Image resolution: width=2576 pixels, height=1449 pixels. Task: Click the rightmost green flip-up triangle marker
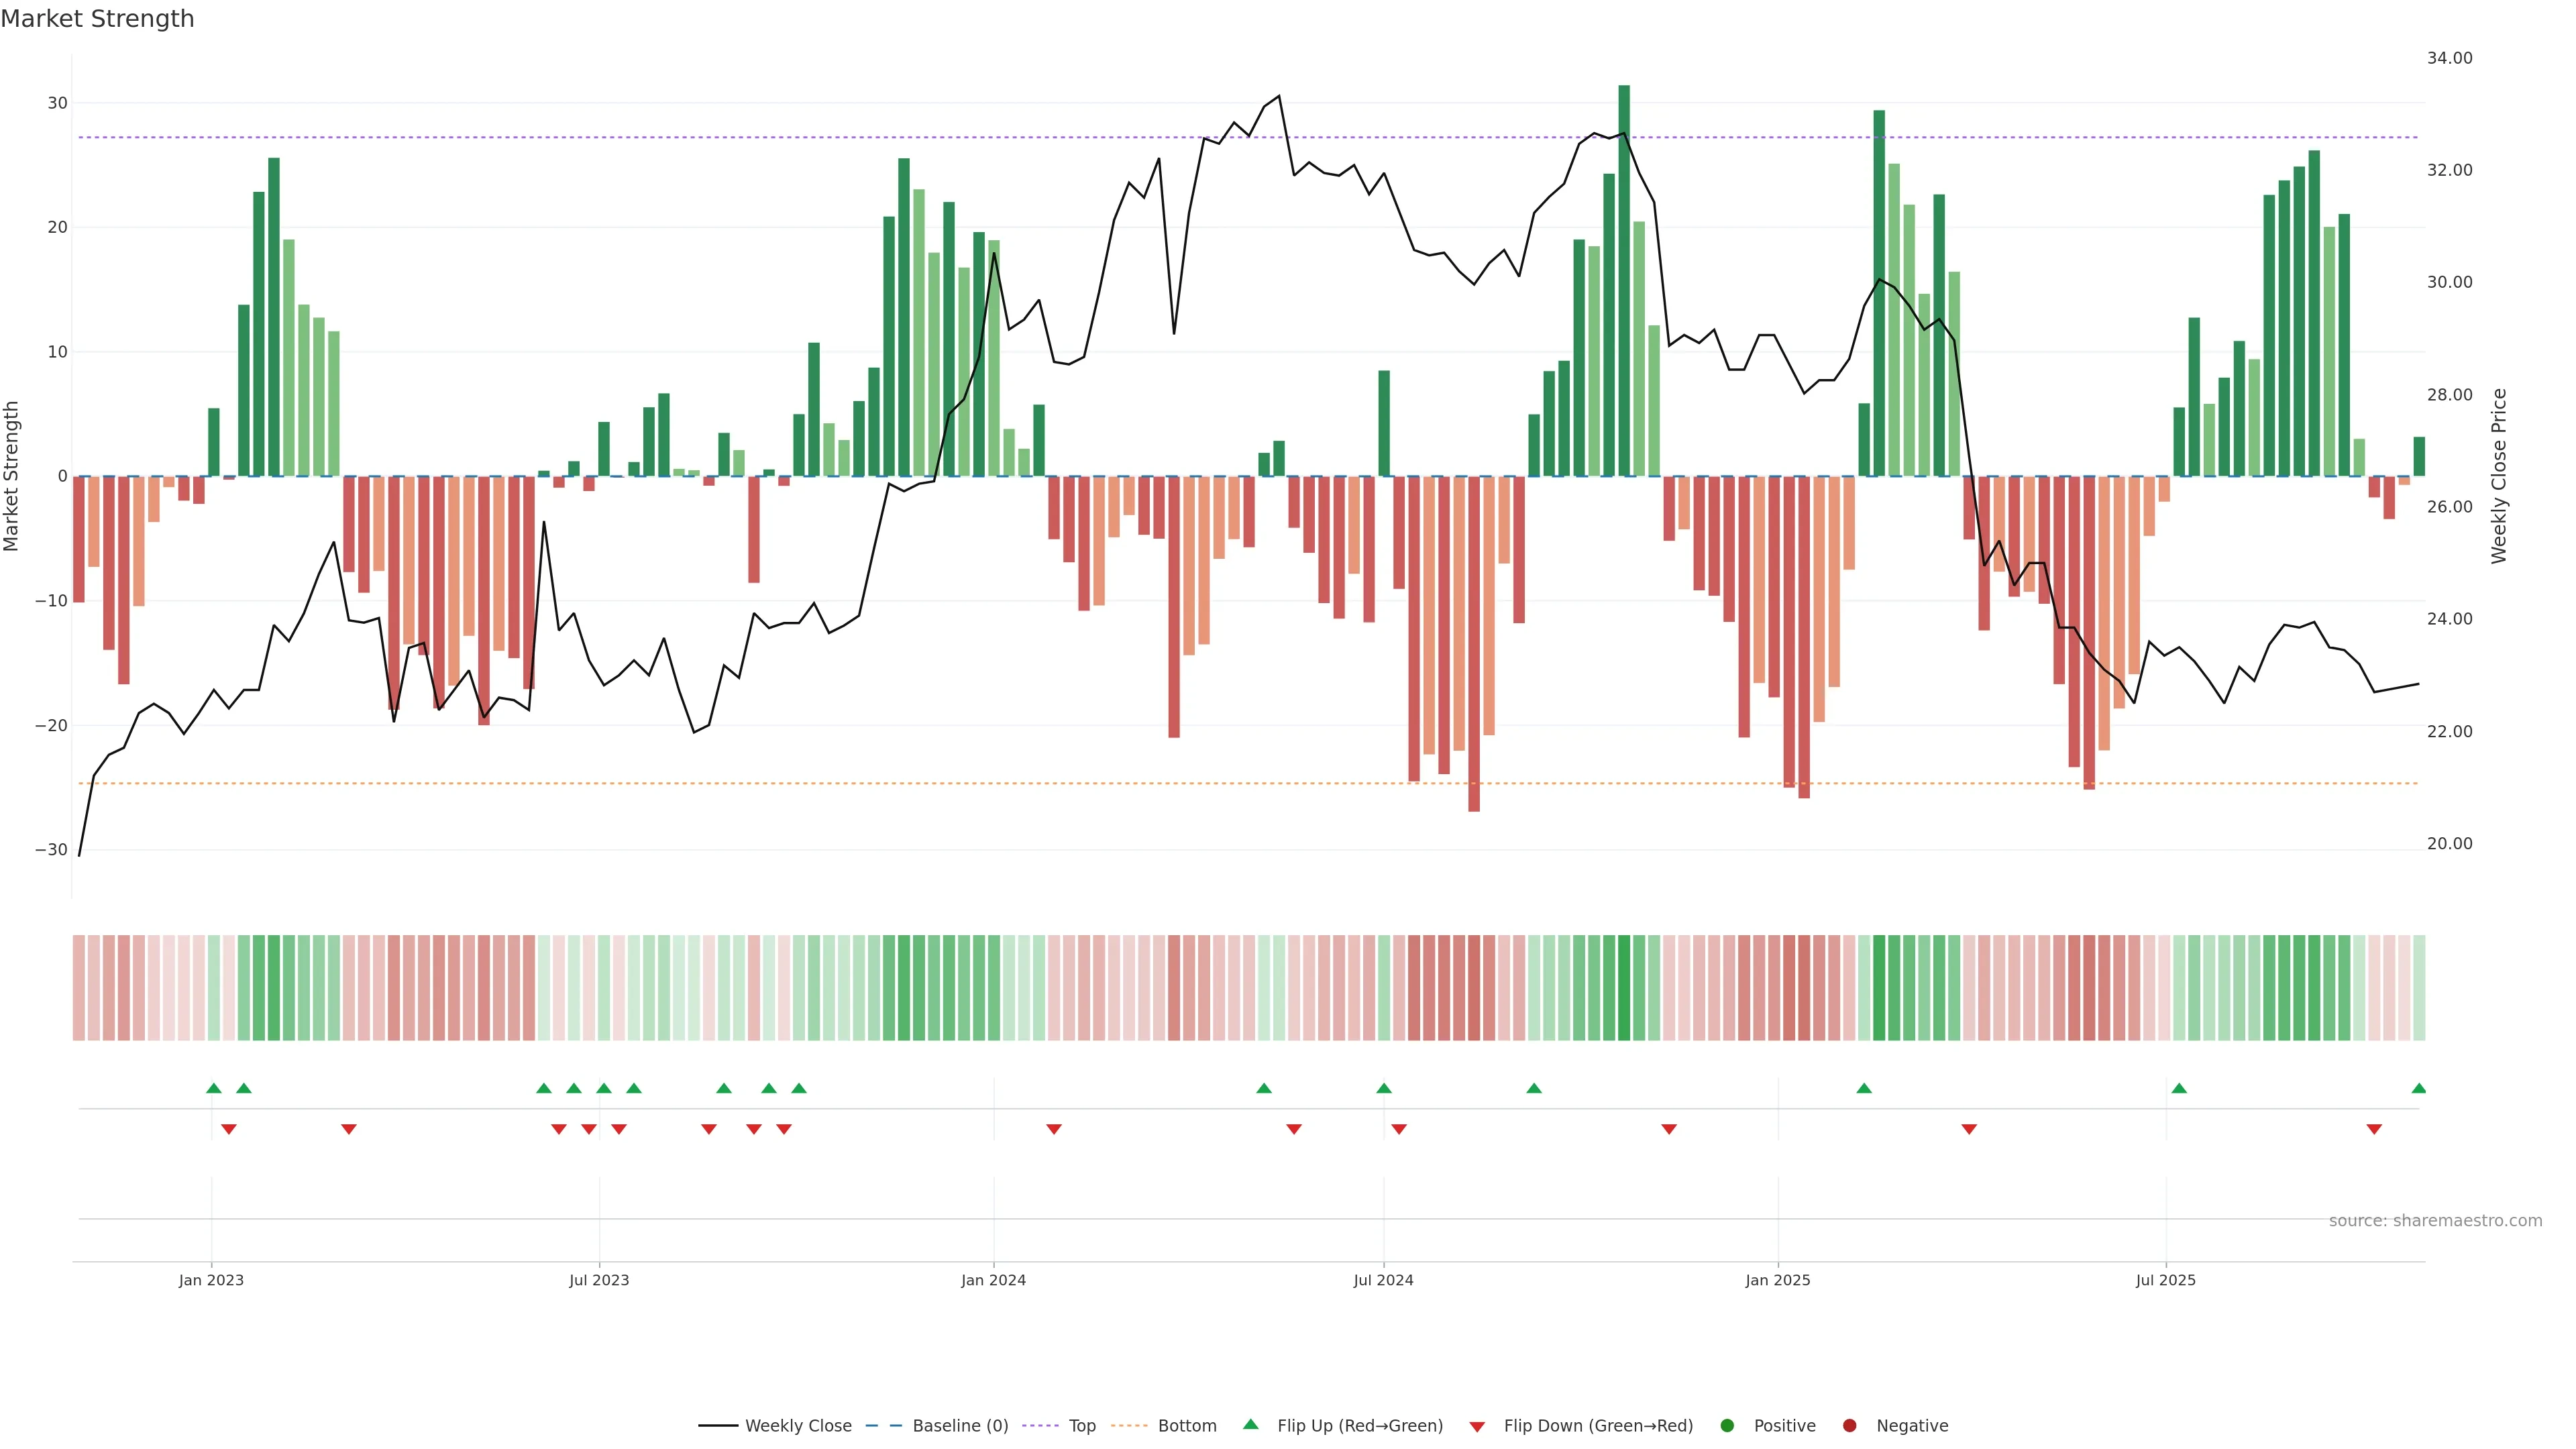2418,1088
